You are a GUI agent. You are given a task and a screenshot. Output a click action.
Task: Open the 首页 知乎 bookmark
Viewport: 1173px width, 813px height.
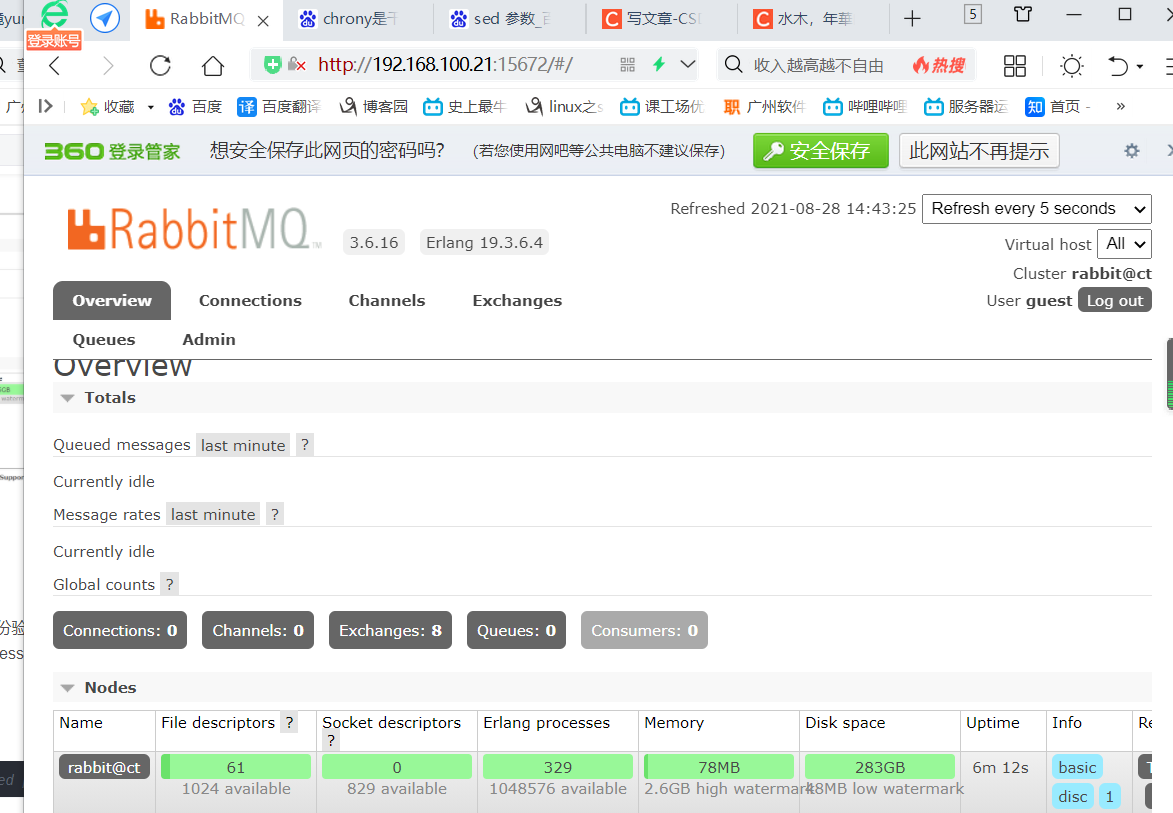(1057, 107)
